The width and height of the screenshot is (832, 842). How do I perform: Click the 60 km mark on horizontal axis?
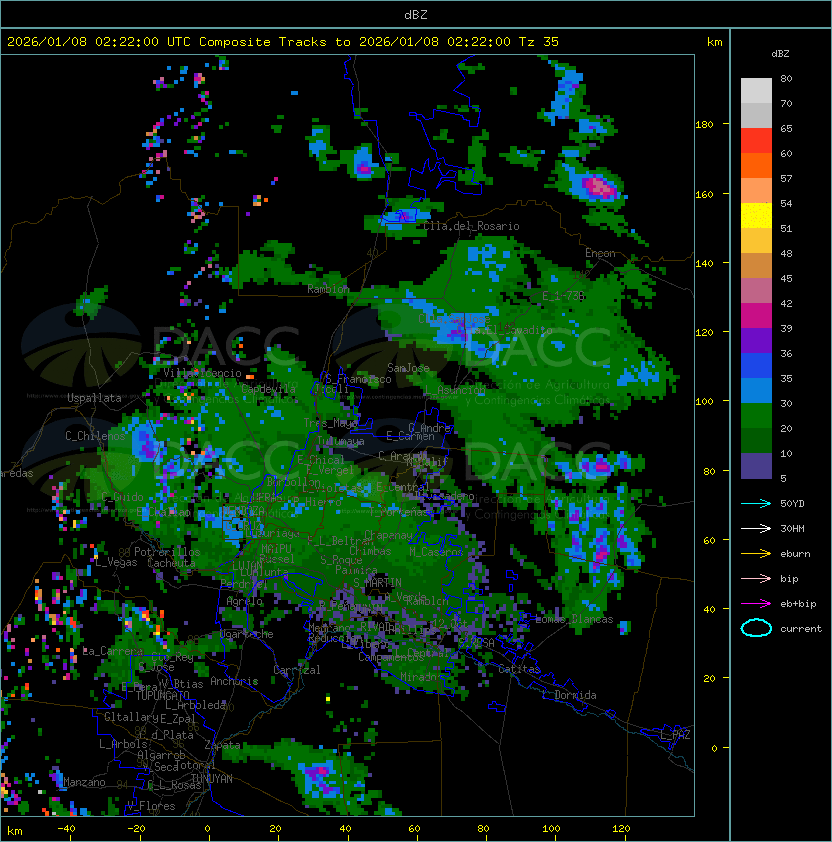point(414,829)
